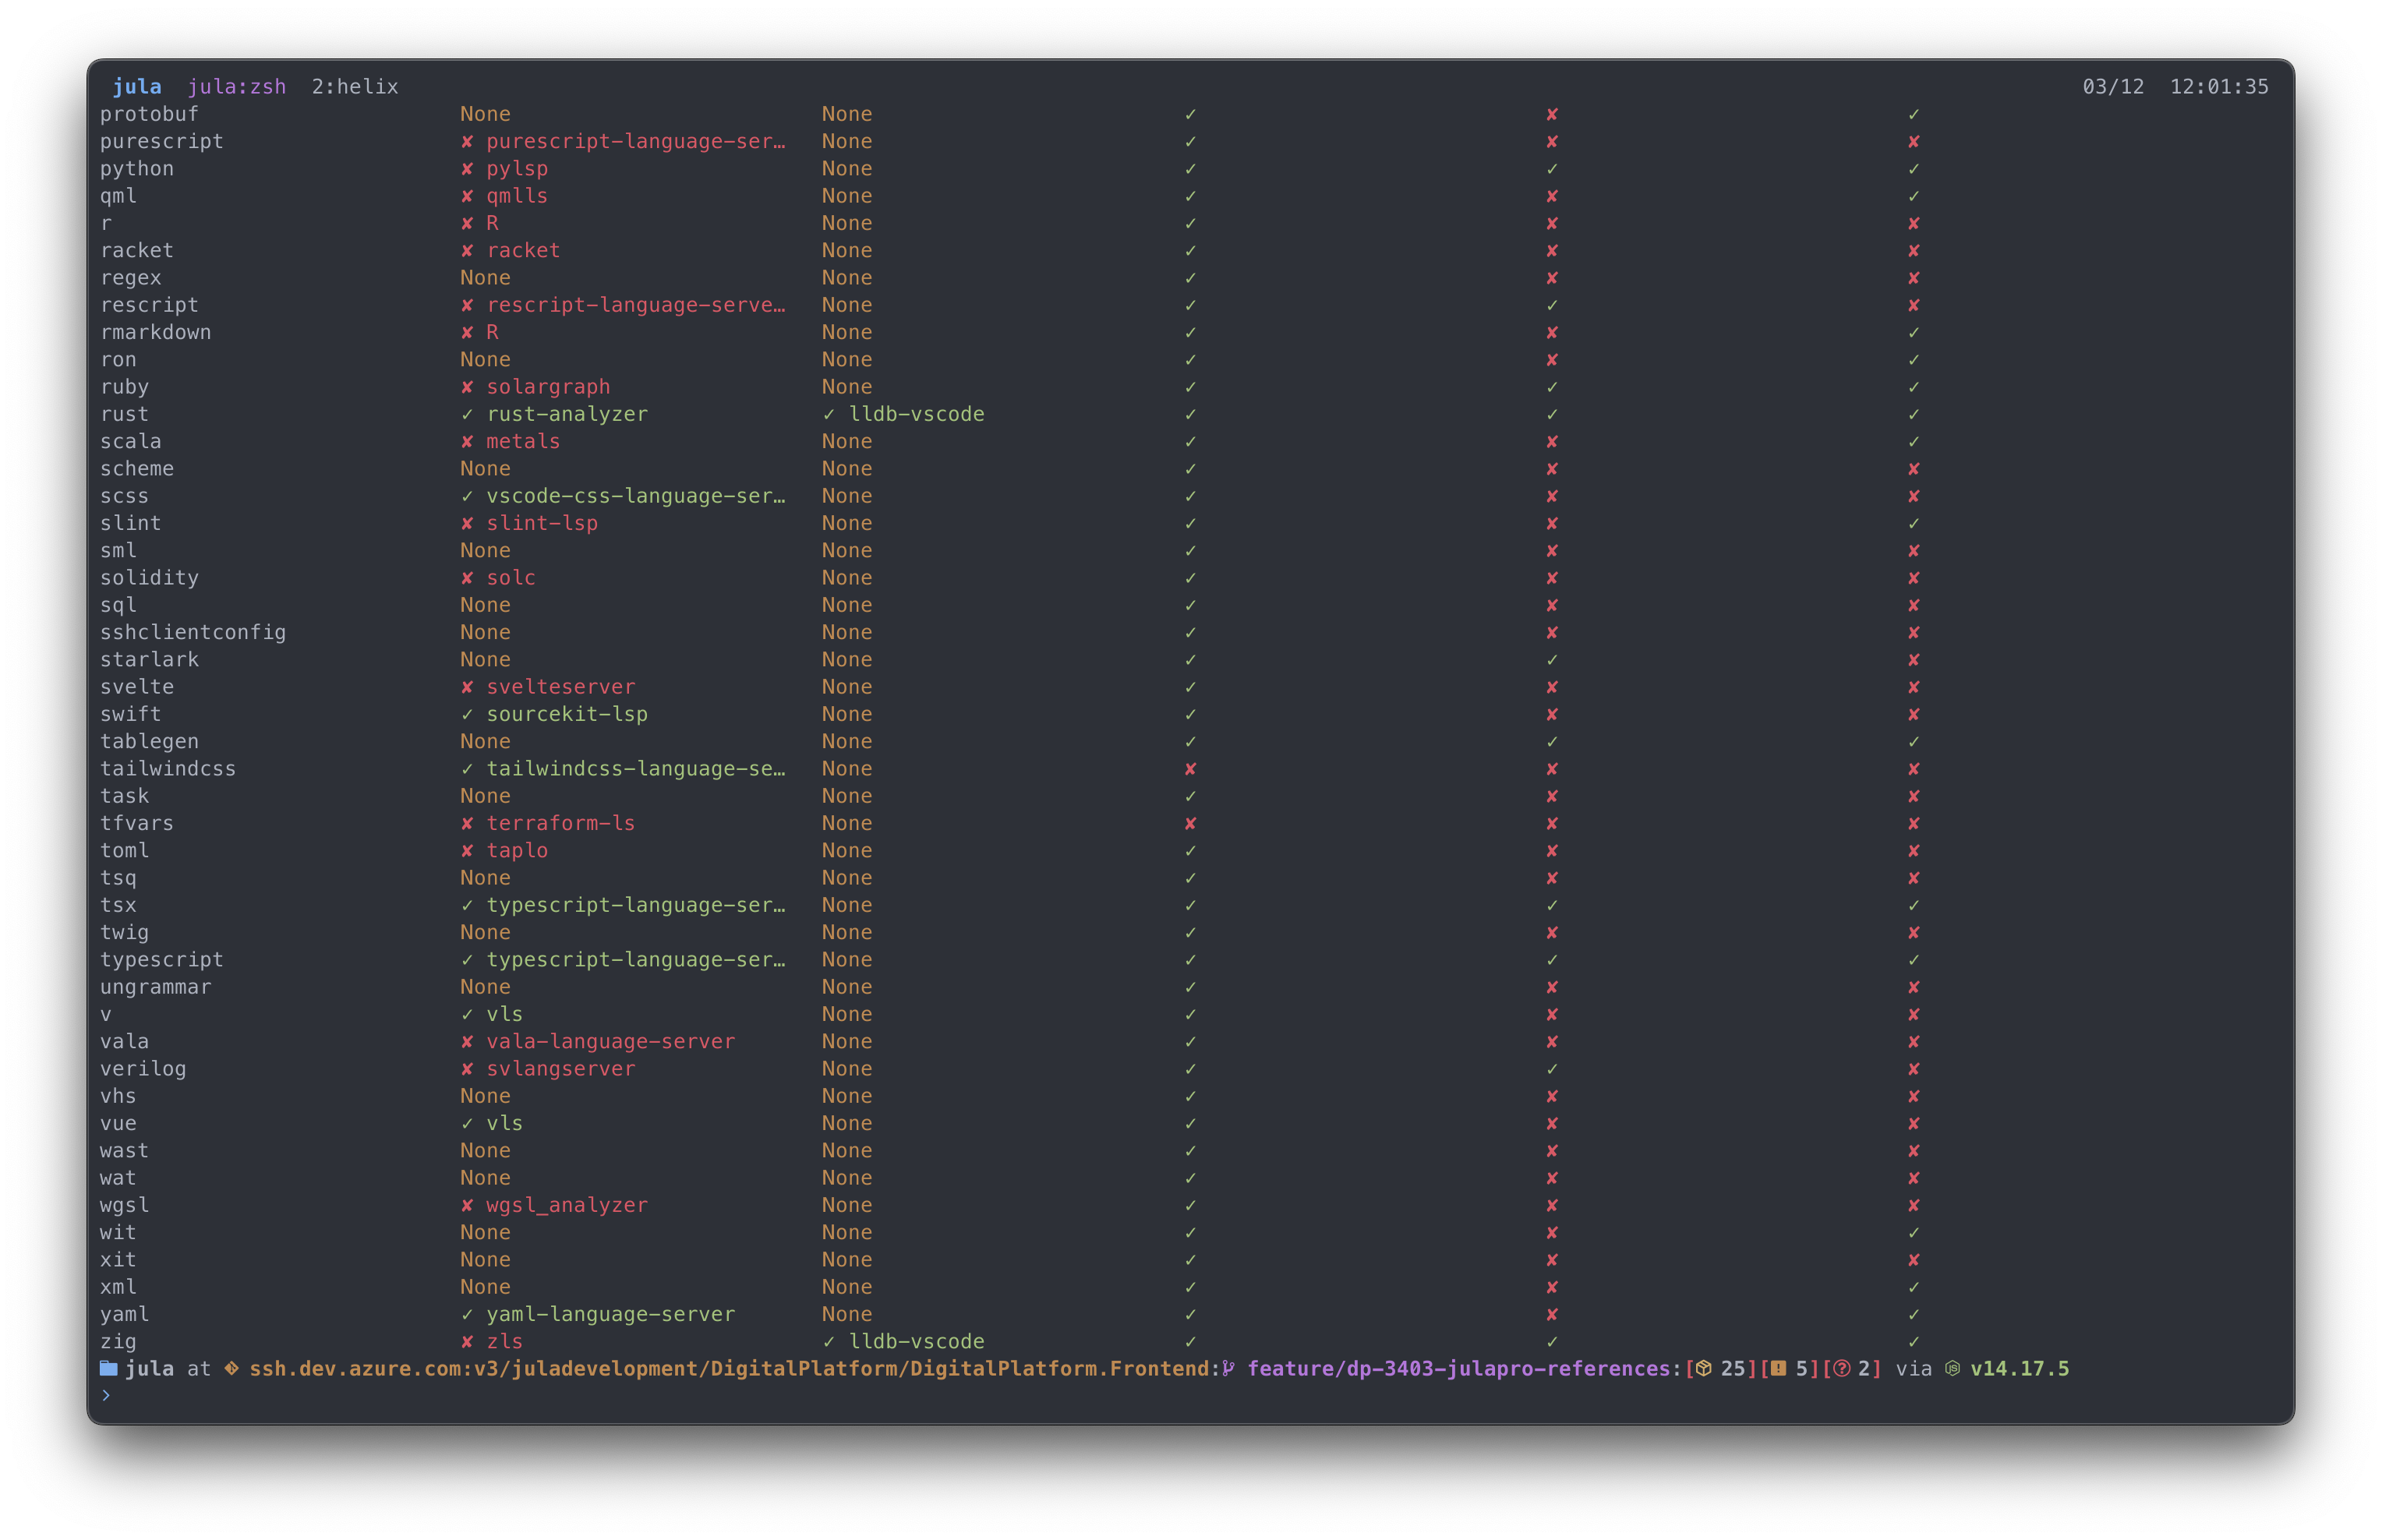
Task: Click the red cross before zls
Action: click(x=467, y=1341)
